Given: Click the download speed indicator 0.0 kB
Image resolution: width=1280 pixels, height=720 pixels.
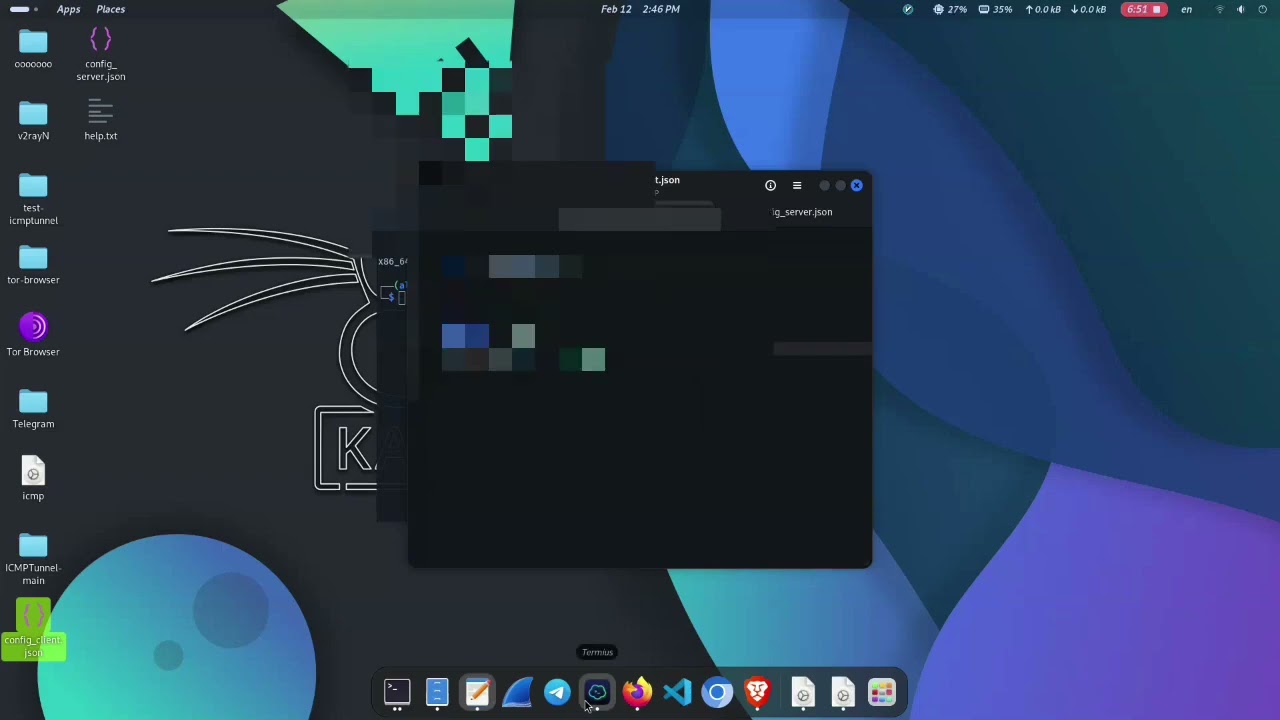Looking at the screenshot, I should 1089,9.
